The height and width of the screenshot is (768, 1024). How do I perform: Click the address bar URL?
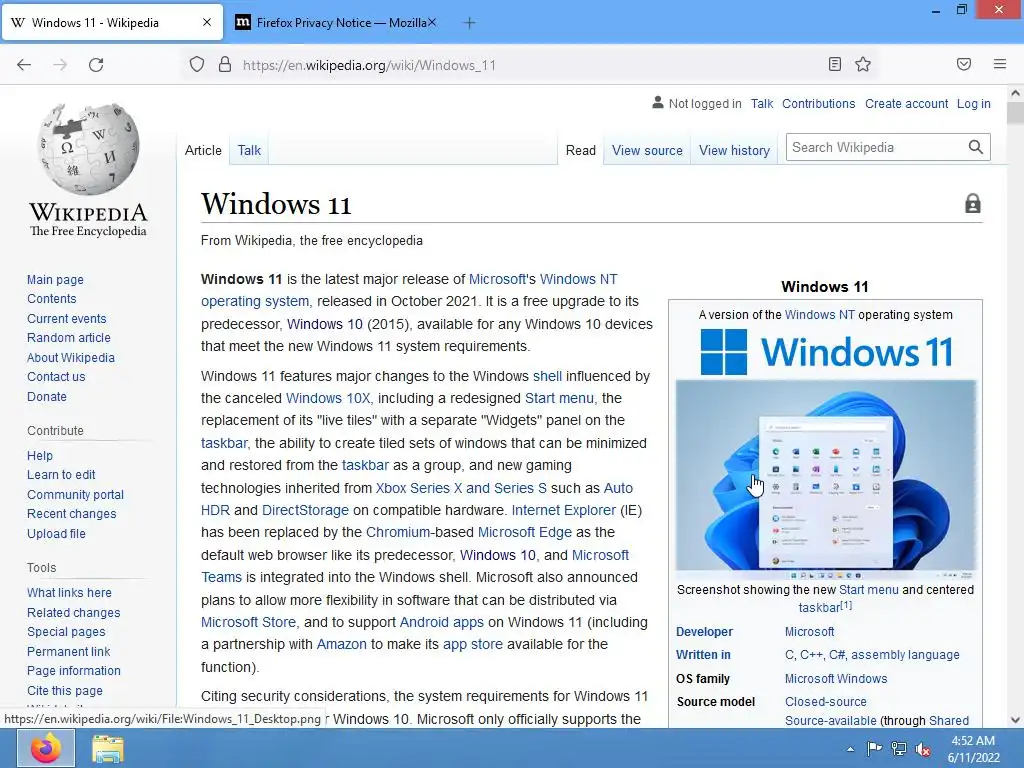369,65
